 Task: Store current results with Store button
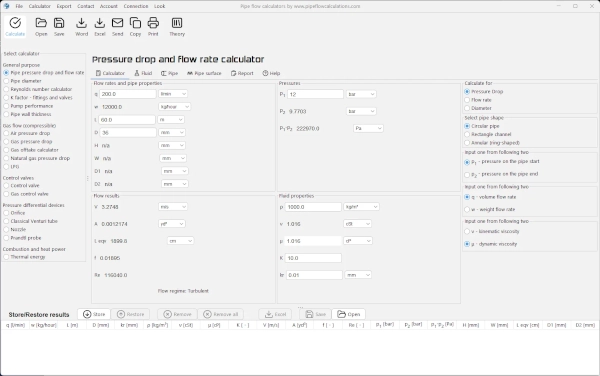click(94, 314)
